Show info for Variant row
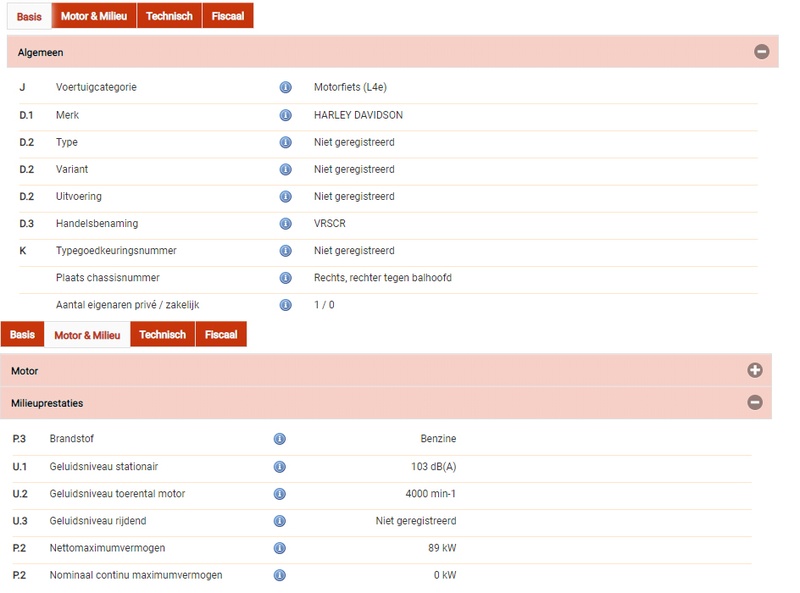 pyautogui.click(x=285, y=169)
